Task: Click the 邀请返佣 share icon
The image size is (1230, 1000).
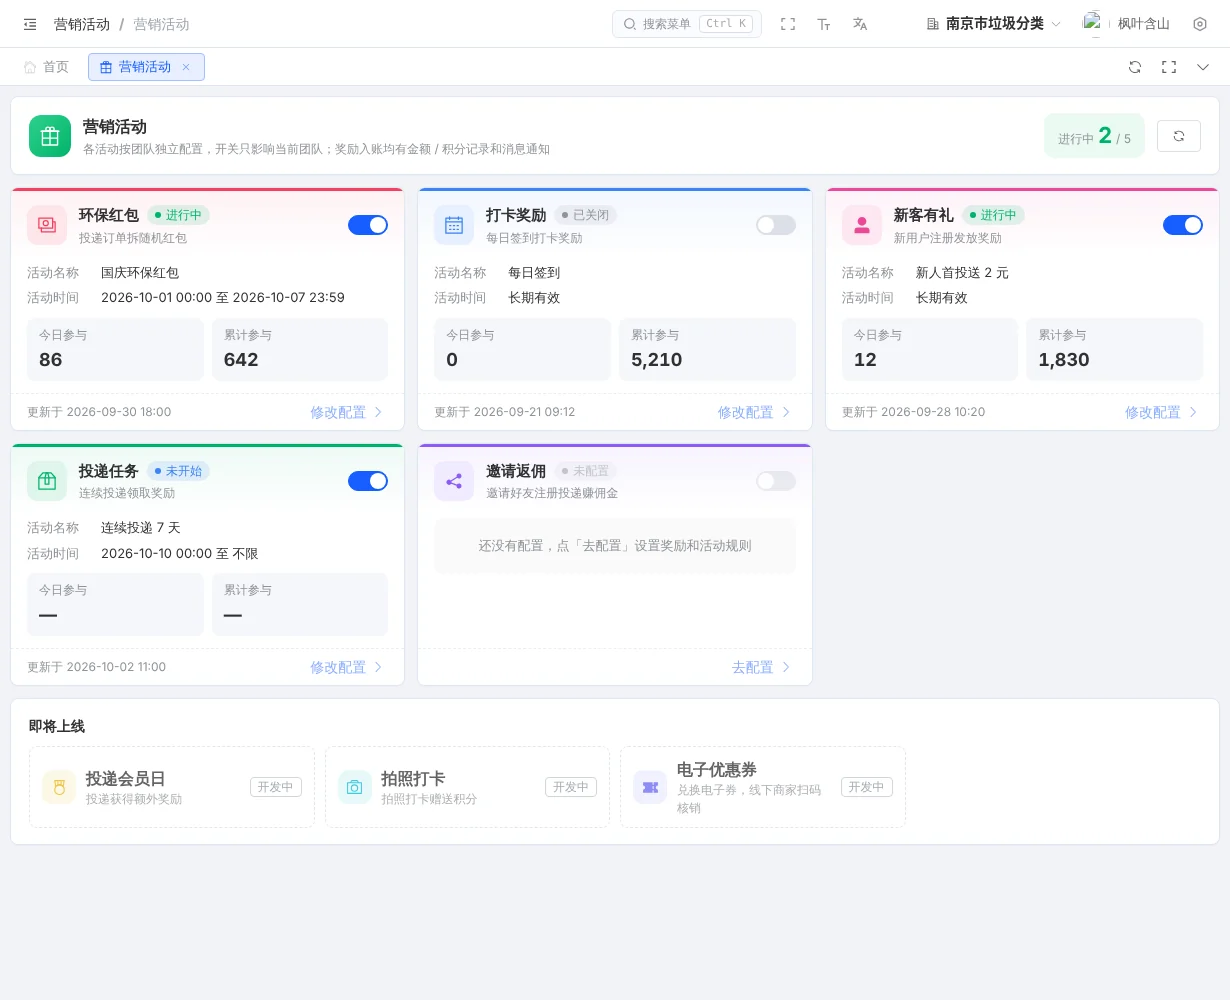Action: 454,481
